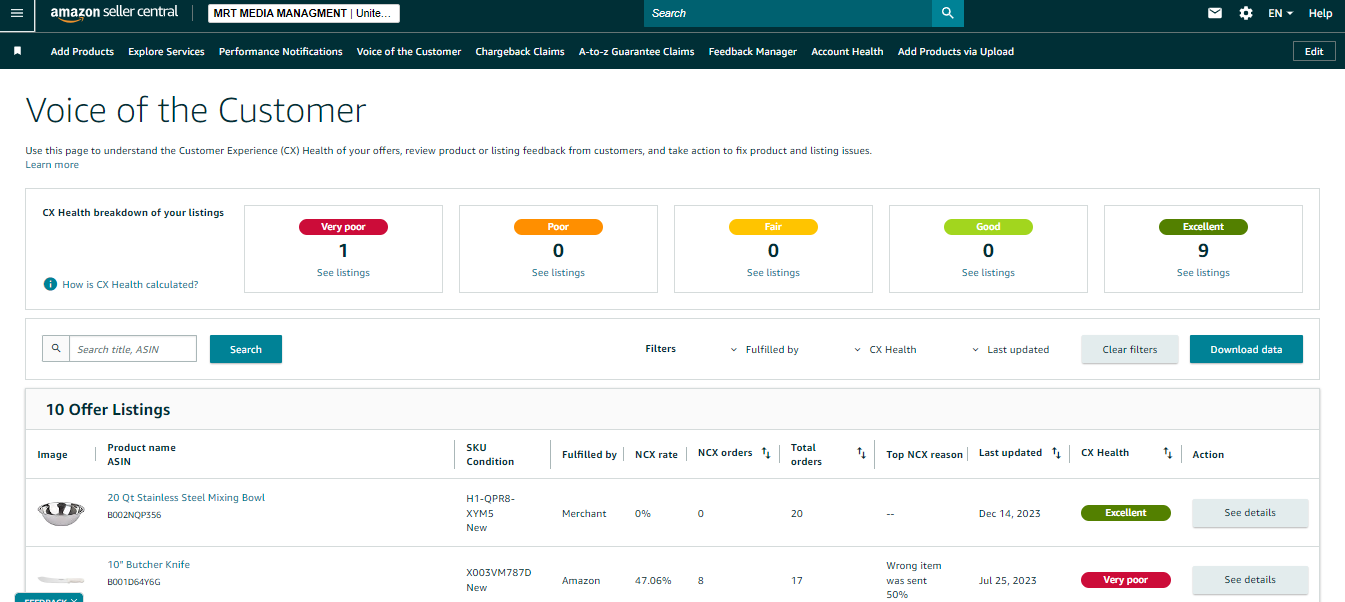
Task: Click the Search title, ASIN field
Action: (x=133, y=349)
